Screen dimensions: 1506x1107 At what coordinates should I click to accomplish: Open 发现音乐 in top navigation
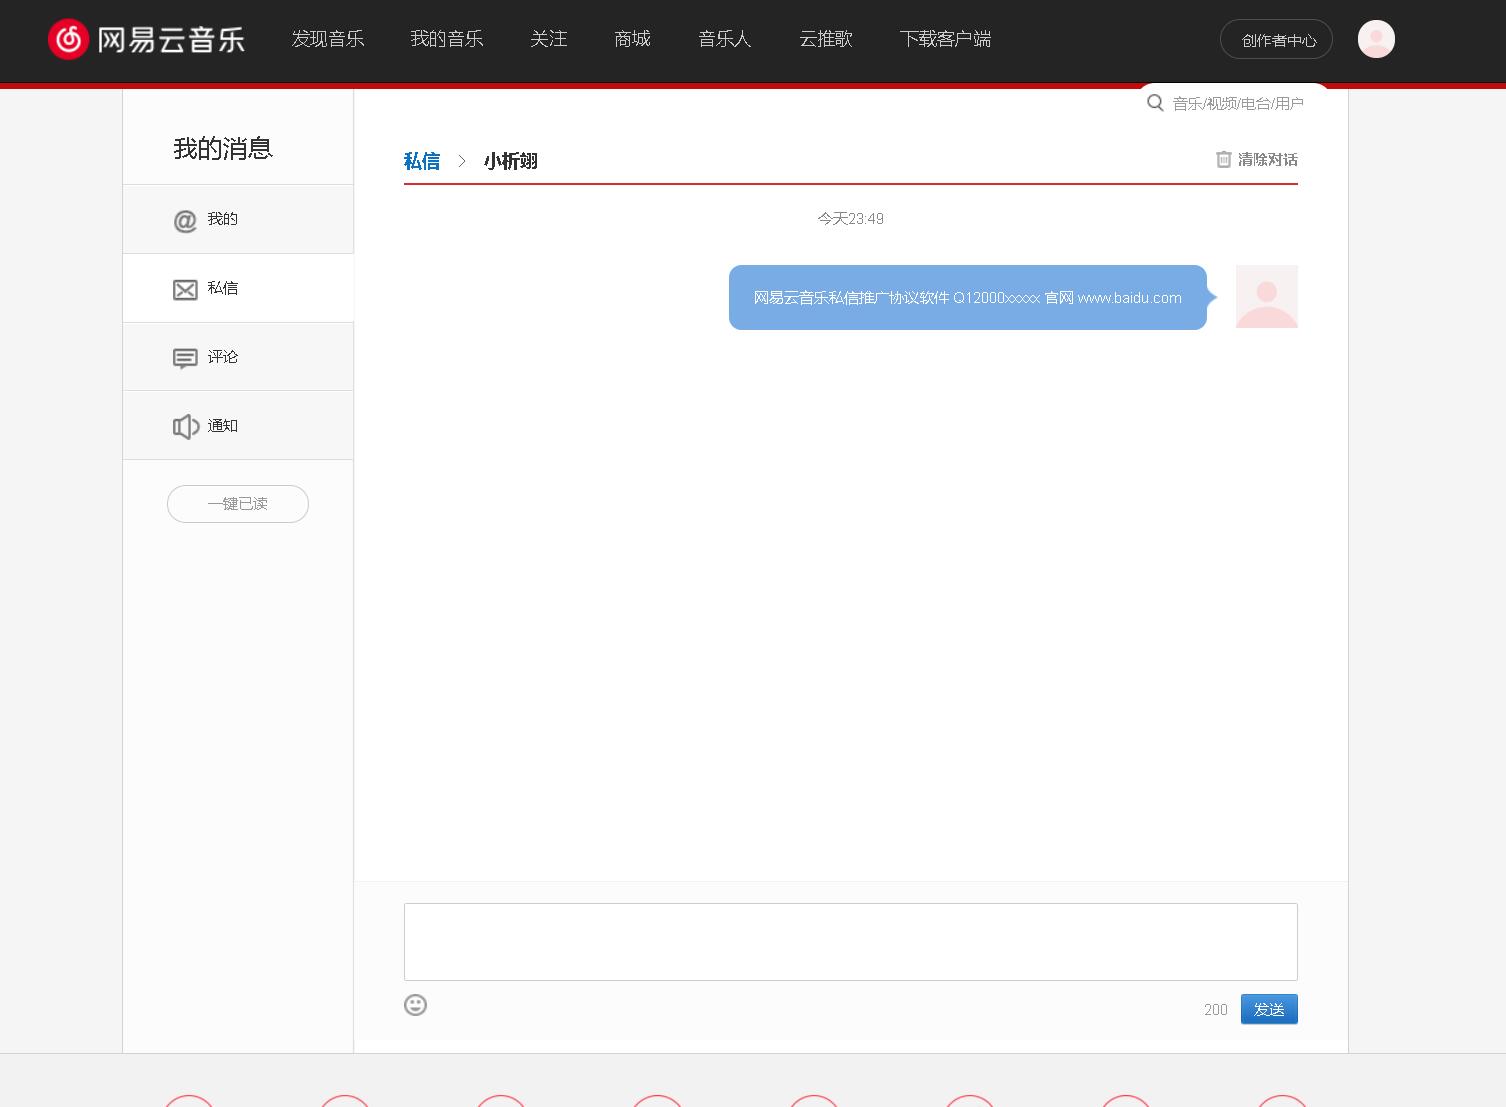[x=328, y=39]
